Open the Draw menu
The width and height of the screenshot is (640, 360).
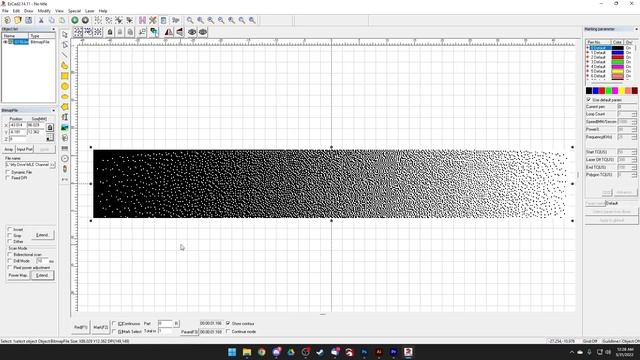(x=29, y=11)
